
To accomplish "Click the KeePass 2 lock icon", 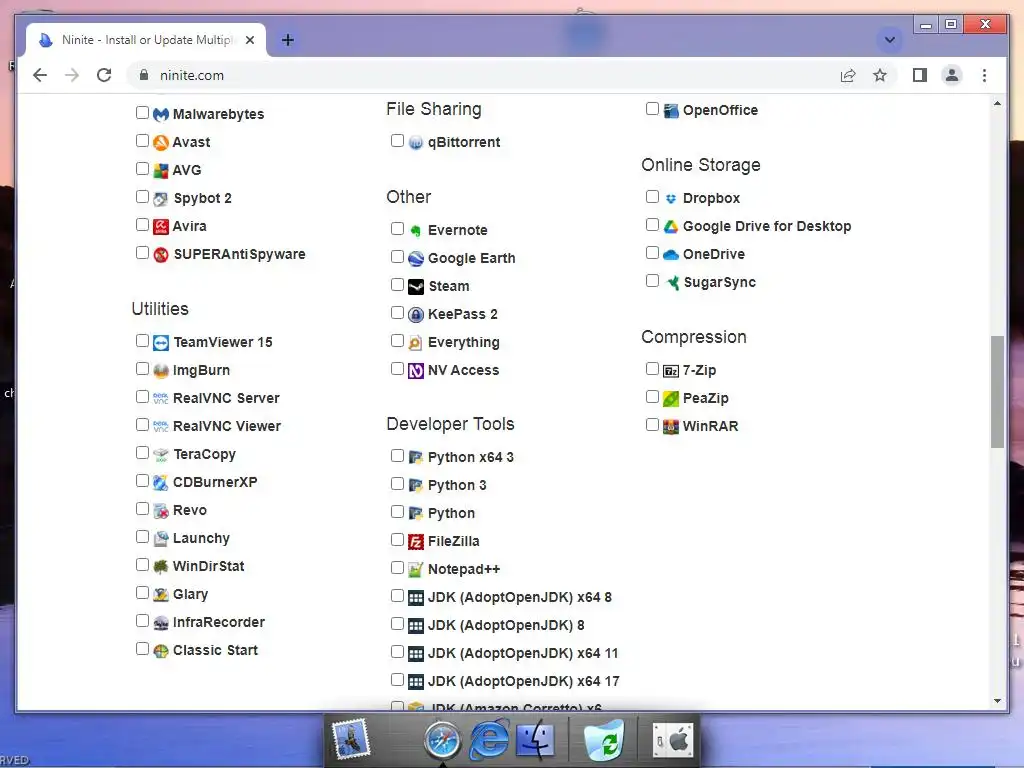I will [416, 315].
